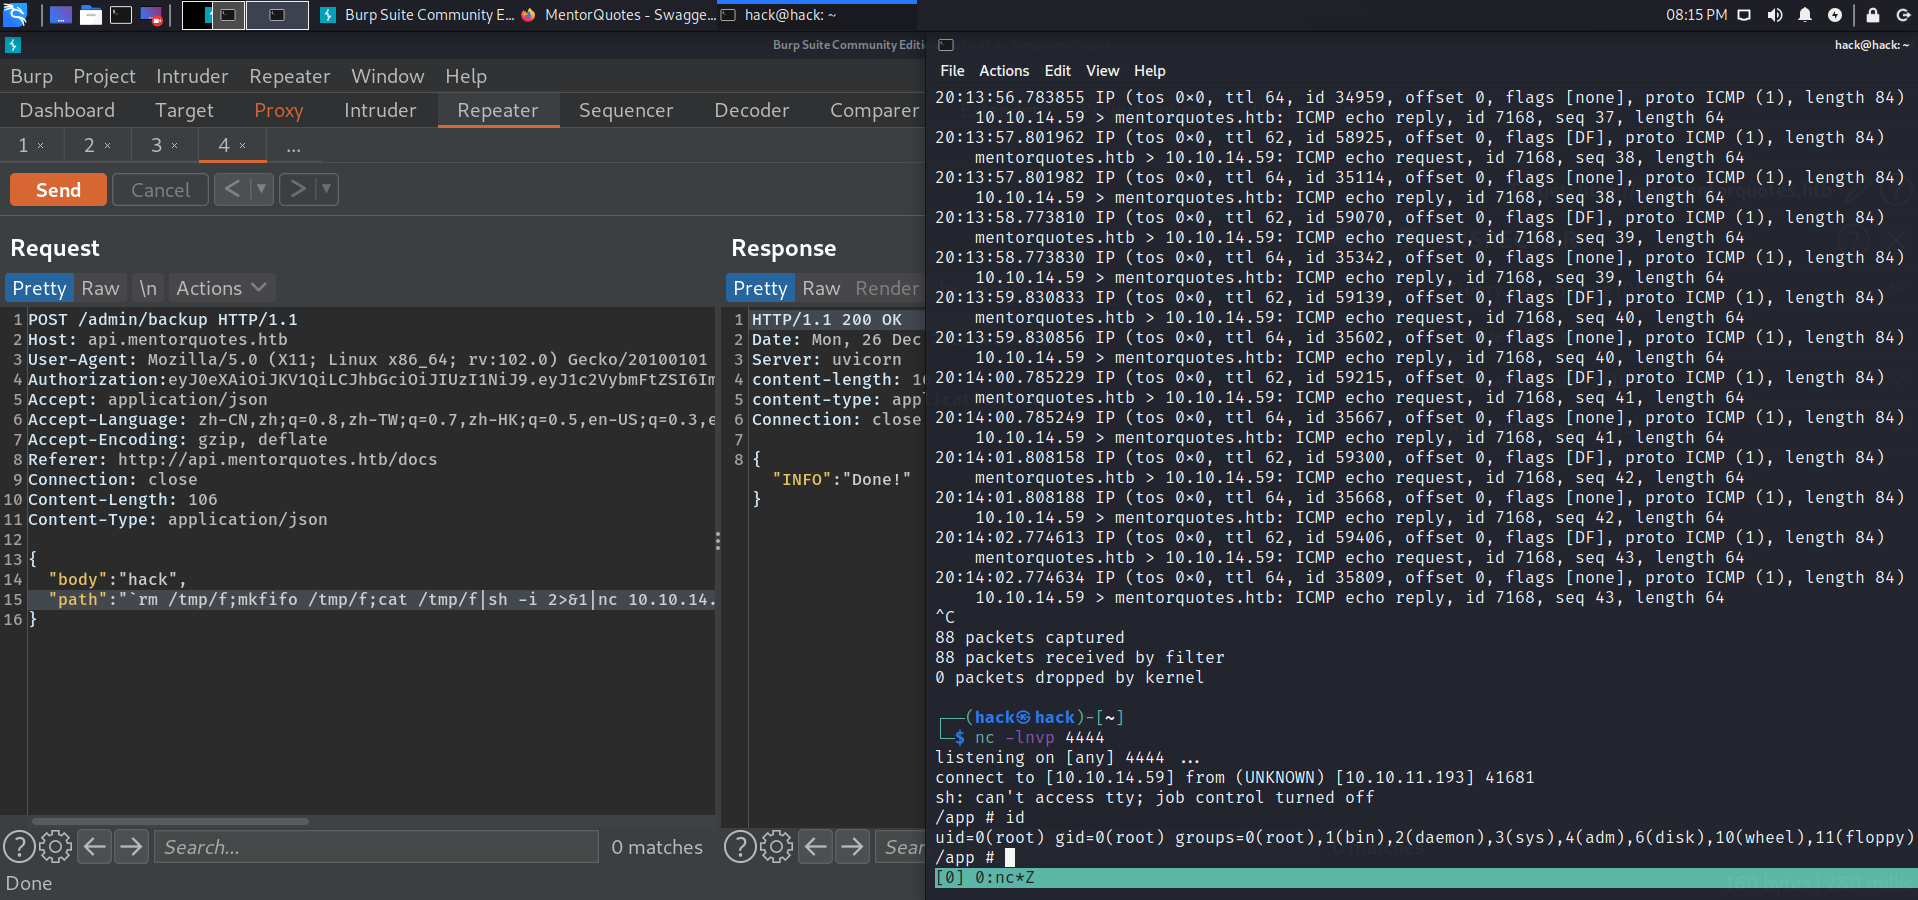Jump to previous match in Response search

[x=816, y=847]
